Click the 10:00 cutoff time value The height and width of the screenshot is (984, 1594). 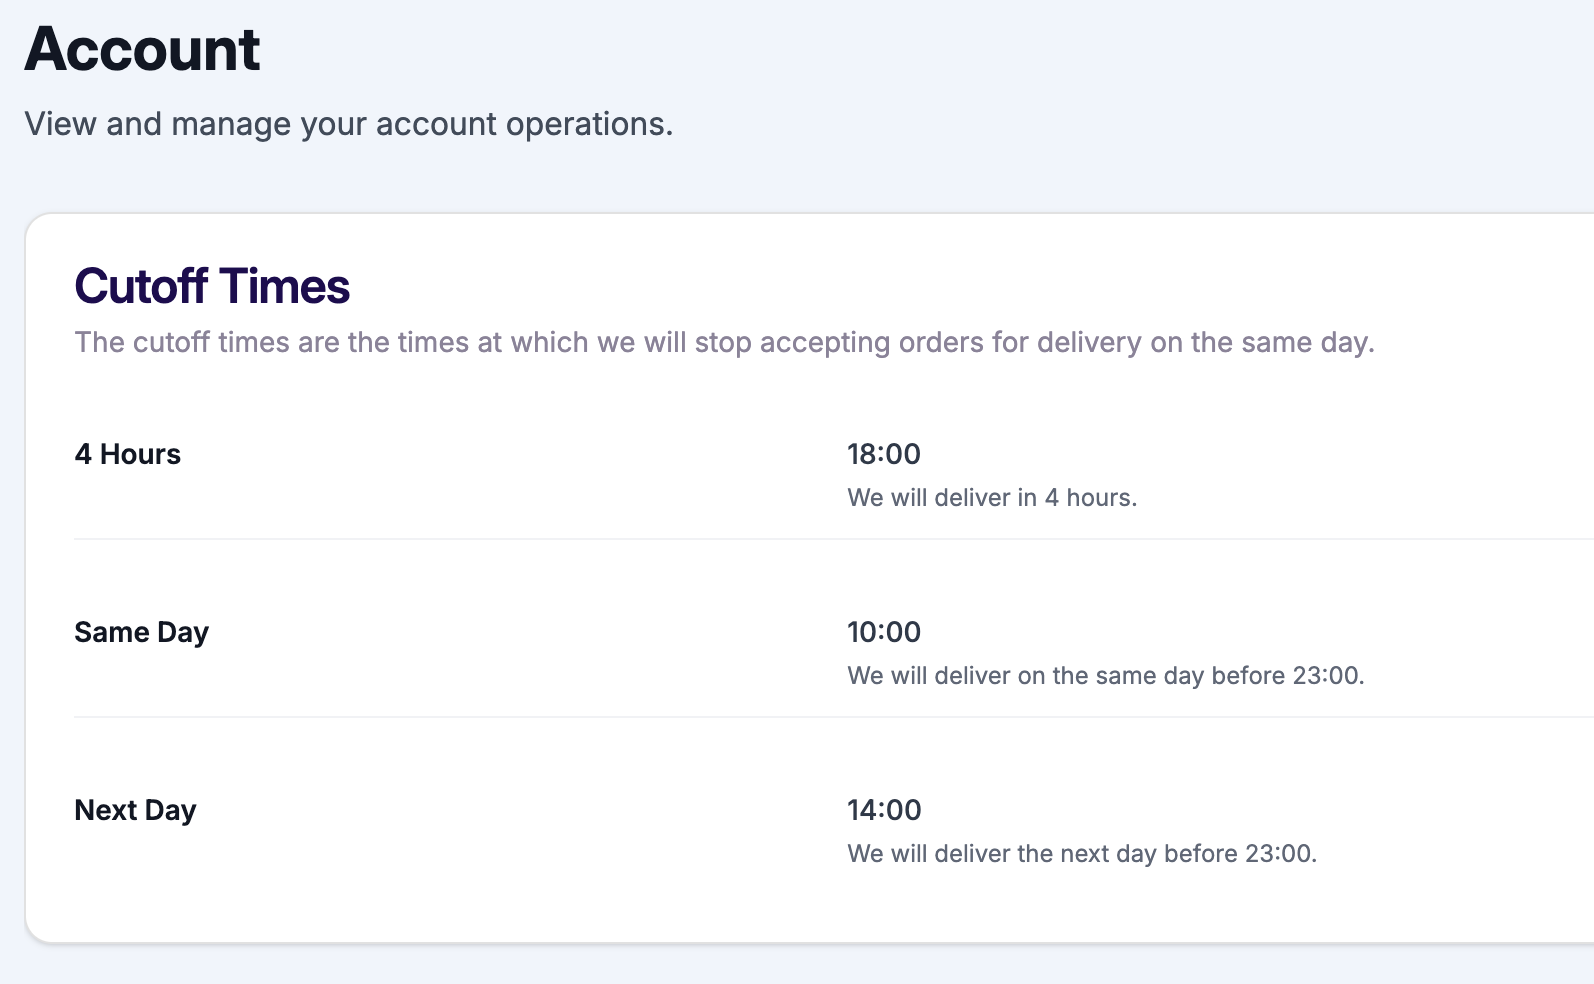pyautogui.click(x=883, y=632)
